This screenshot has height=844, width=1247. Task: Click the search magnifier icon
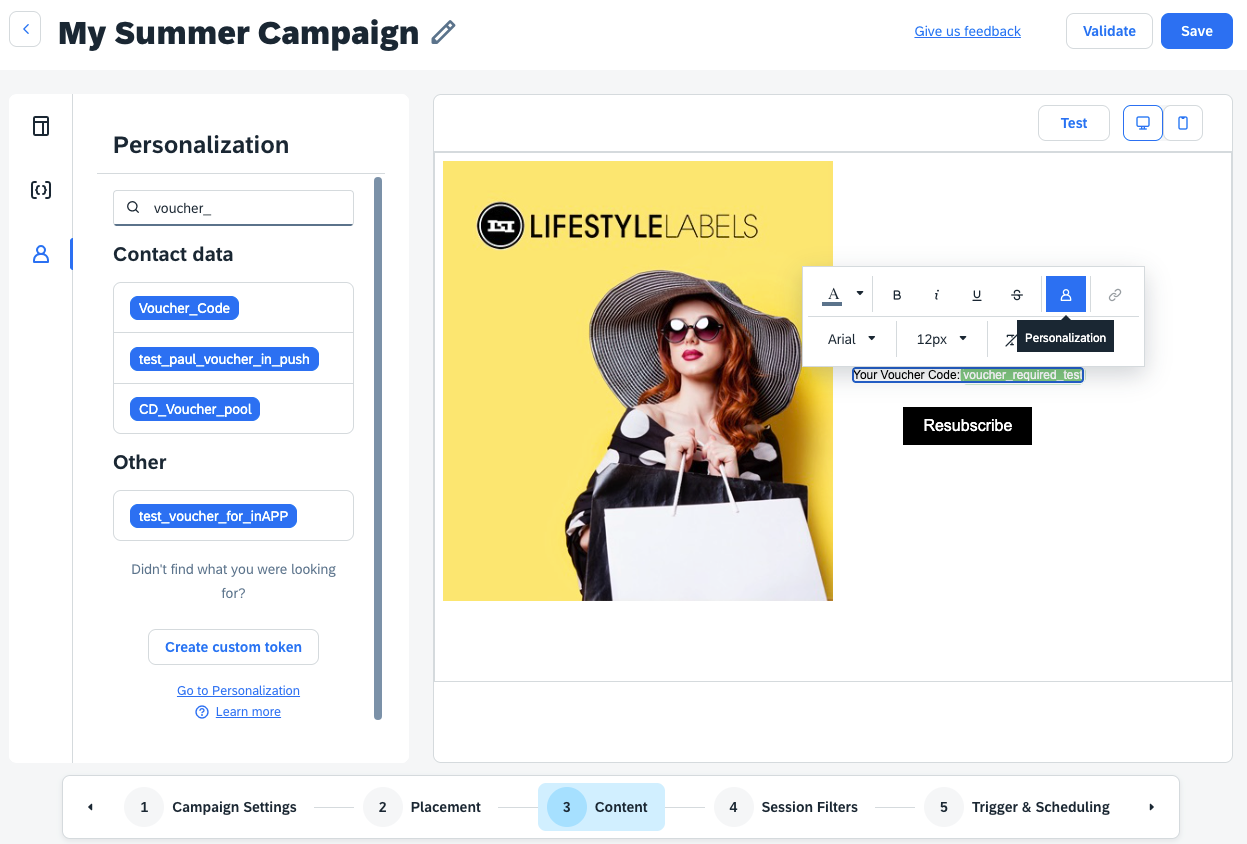click(133, 208)
